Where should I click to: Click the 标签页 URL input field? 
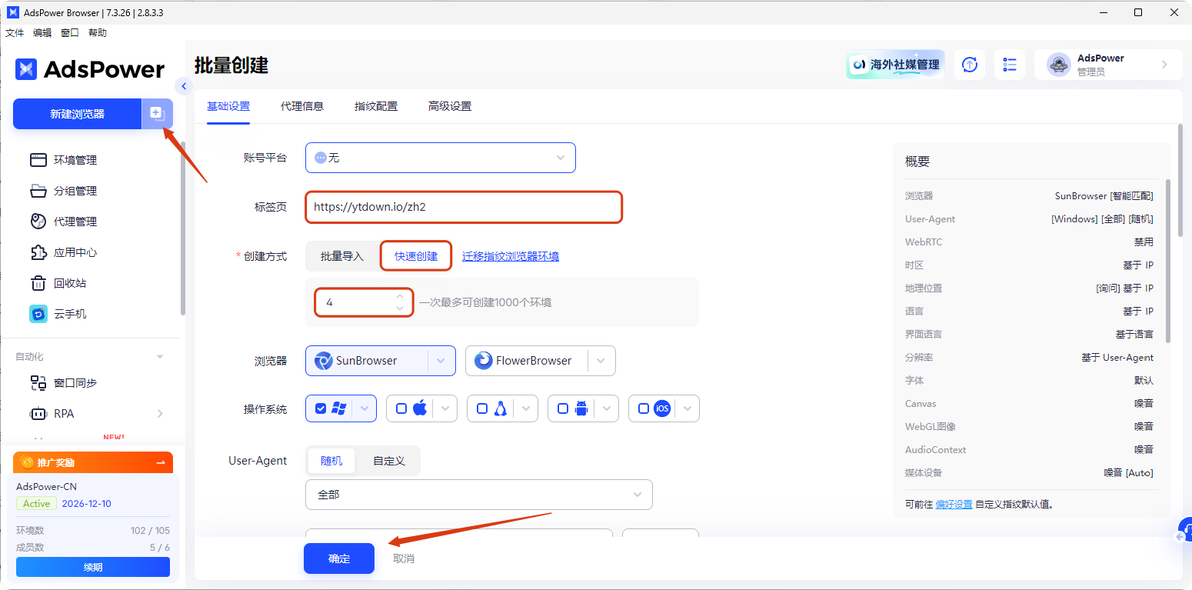point(464,206)
